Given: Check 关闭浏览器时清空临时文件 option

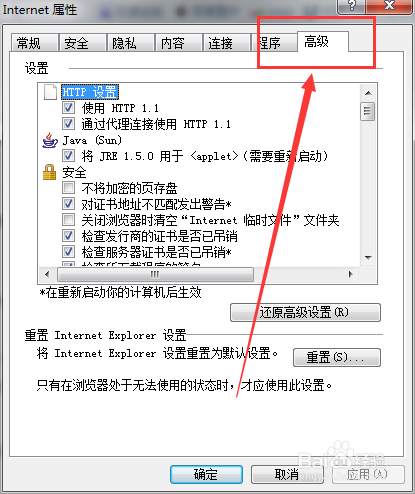Looking at the screenshot, I should [x=68, y=220].
